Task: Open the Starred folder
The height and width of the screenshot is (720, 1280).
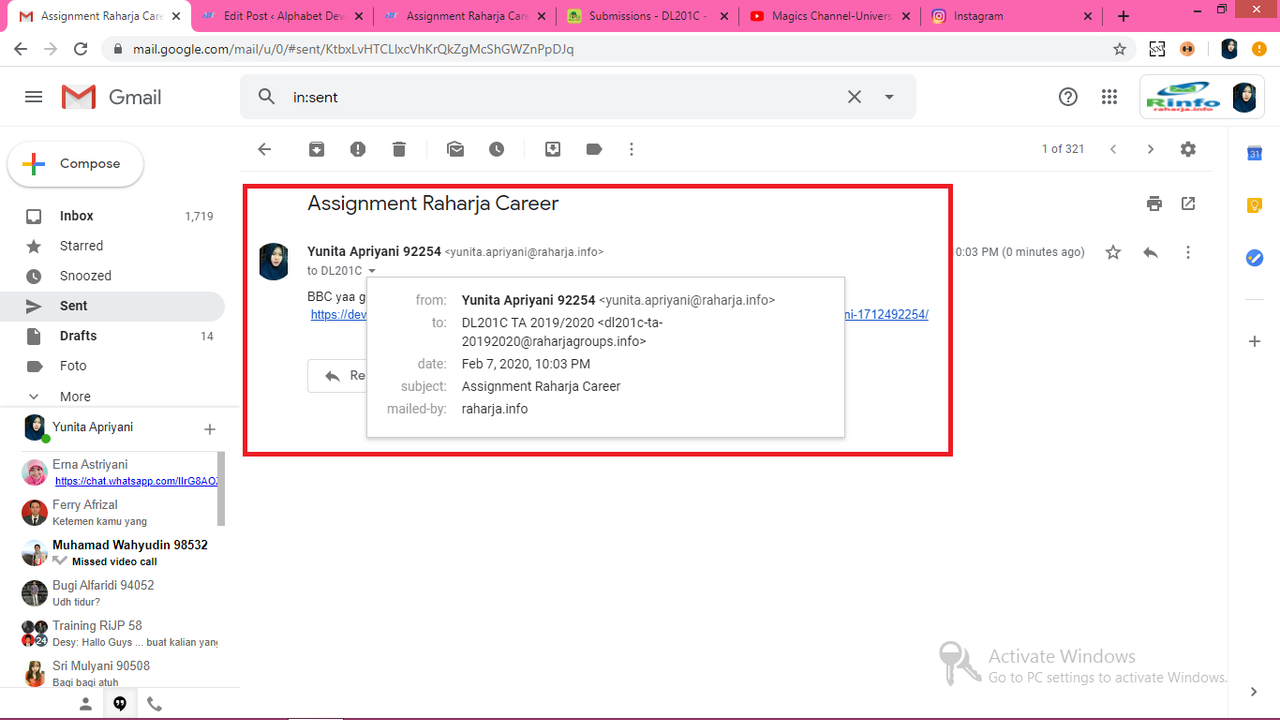Action: [x=112, y=246]
